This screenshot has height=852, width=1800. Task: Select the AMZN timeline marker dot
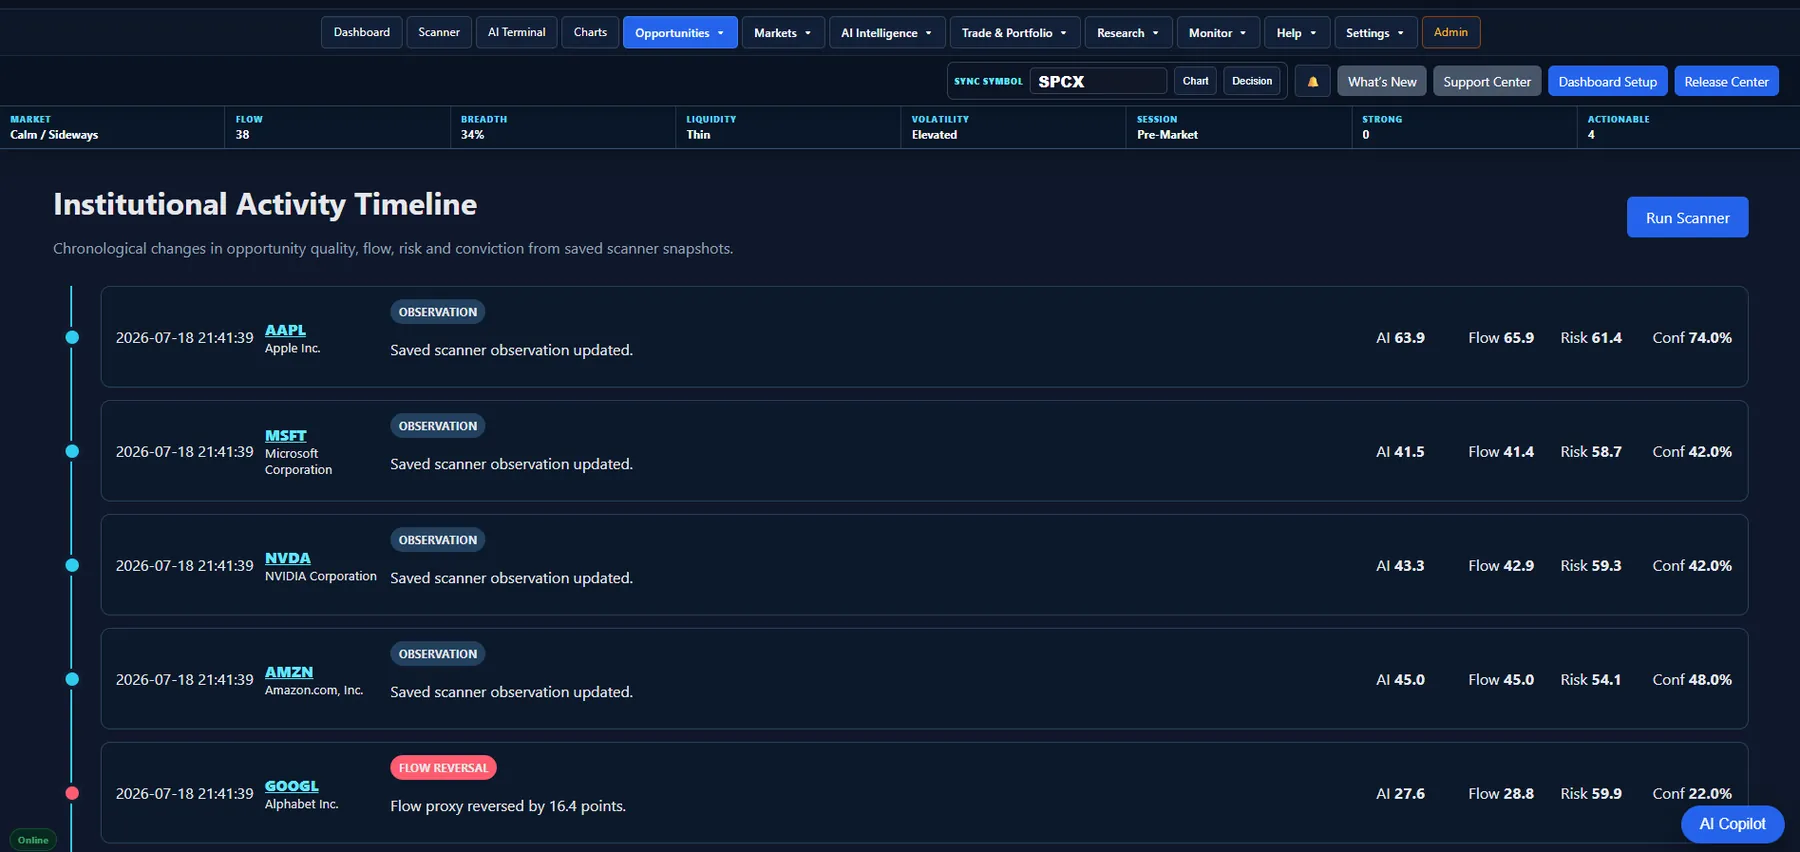pyautogui.click(x=72, y=679)
